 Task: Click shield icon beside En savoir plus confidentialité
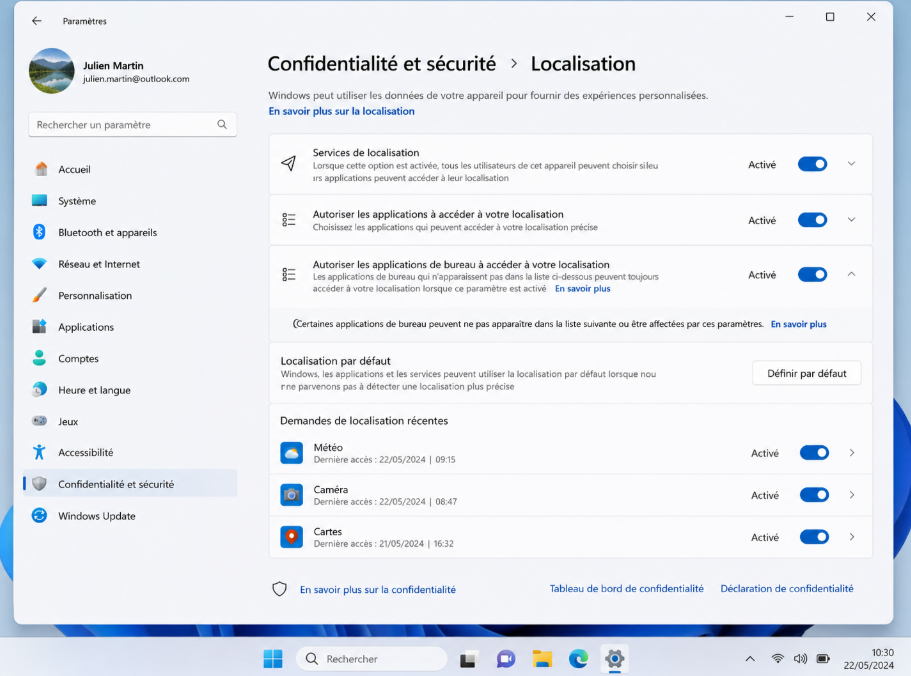pos(279,589)
